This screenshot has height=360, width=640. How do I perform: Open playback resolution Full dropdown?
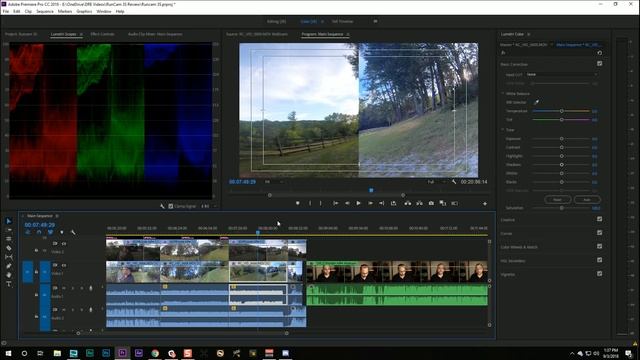point(436,182)
